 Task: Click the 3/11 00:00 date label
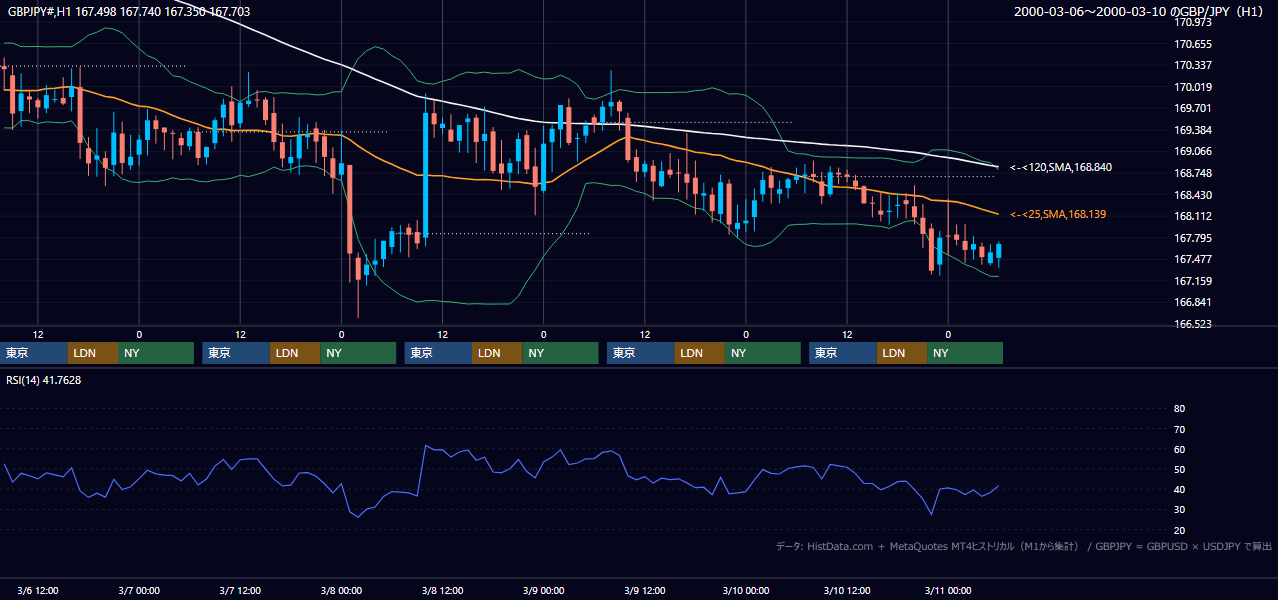pyautogui.click(x=948, y=591)
